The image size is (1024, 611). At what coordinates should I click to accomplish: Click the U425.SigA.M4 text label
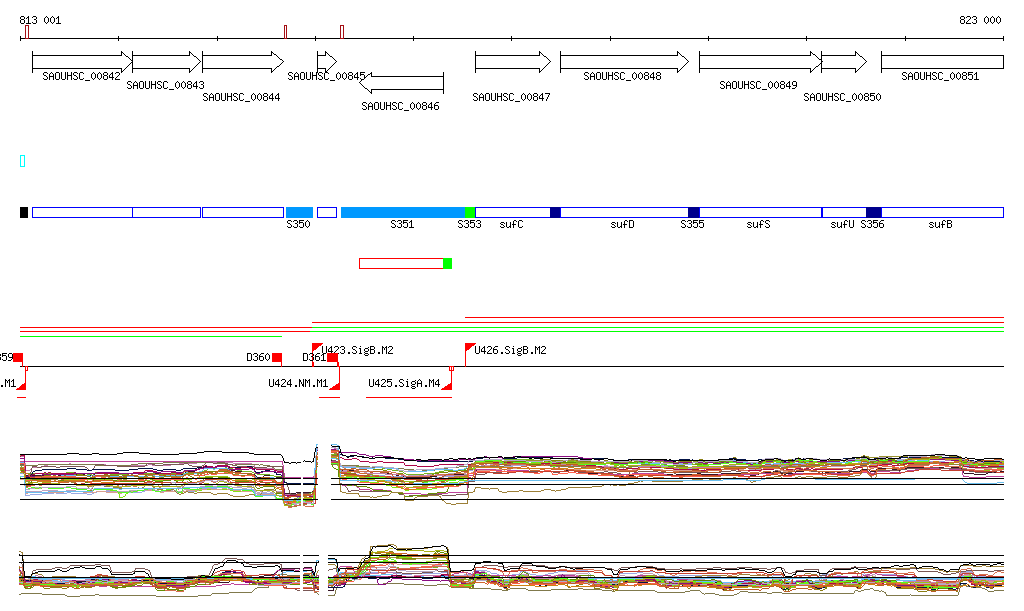click(x=404, y=383)
